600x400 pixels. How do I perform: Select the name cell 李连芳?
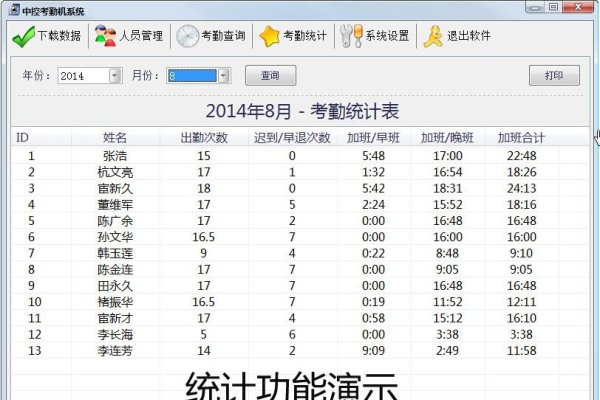(x=115, y=351)
